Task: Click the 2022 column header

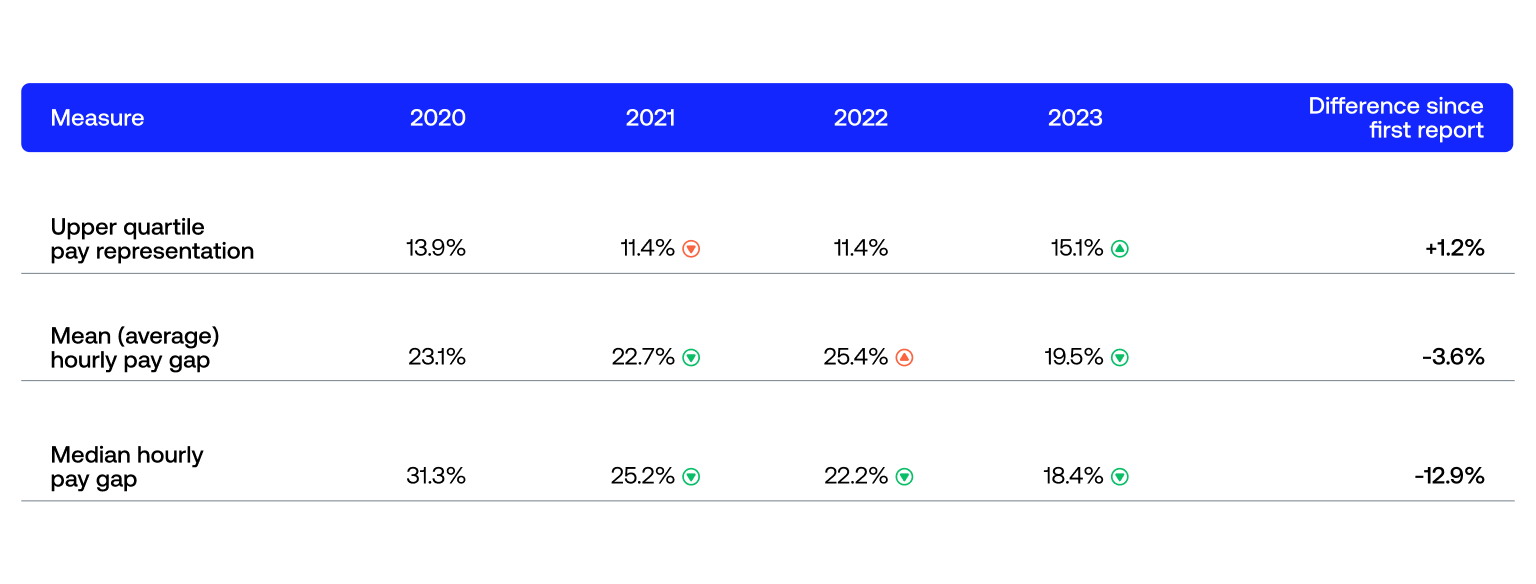Action: (x=861, y=118)
